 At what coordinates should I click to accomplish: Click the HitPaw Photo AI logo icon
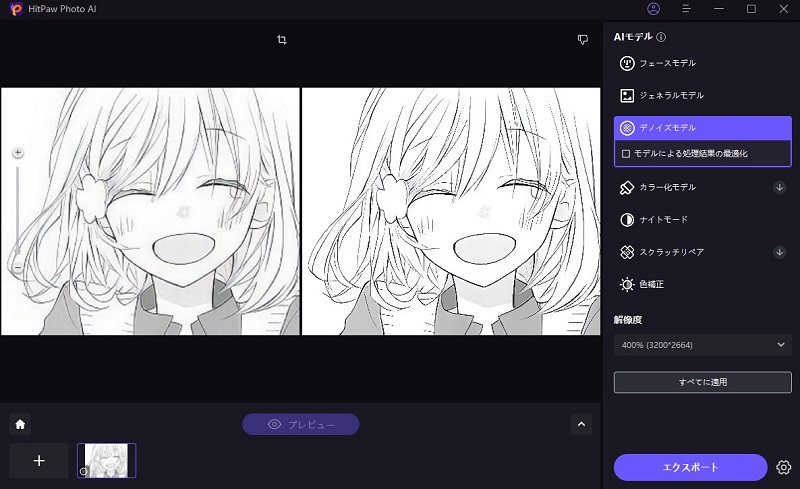(x=16, y=9)
